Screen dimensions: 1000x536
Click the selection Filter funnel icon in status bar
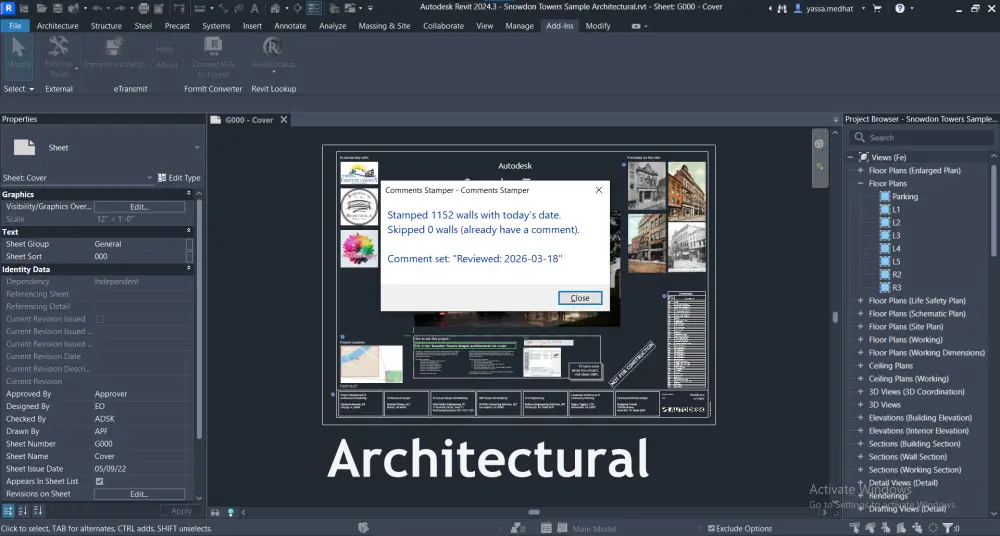tap(948, 528)
